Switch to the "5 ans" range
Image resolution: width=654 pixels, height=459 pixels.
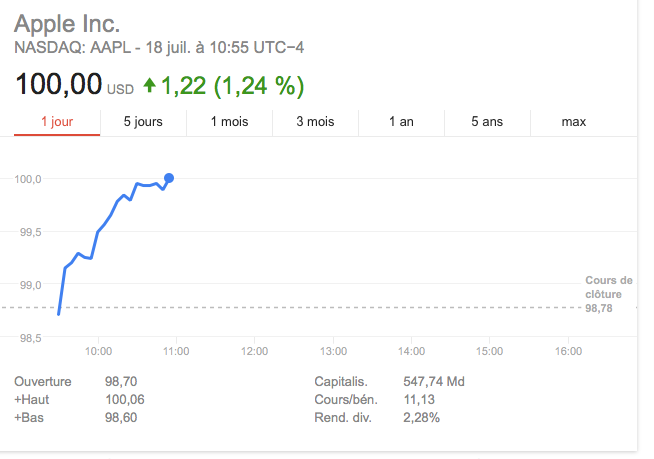click(x=488, y=122)
